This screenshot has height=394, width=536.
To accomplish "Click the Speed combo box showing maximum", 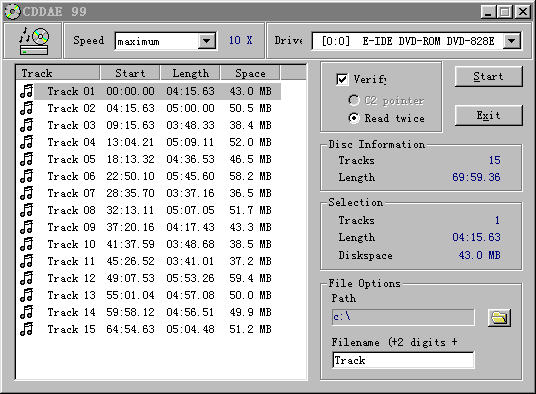I will 165,41.
